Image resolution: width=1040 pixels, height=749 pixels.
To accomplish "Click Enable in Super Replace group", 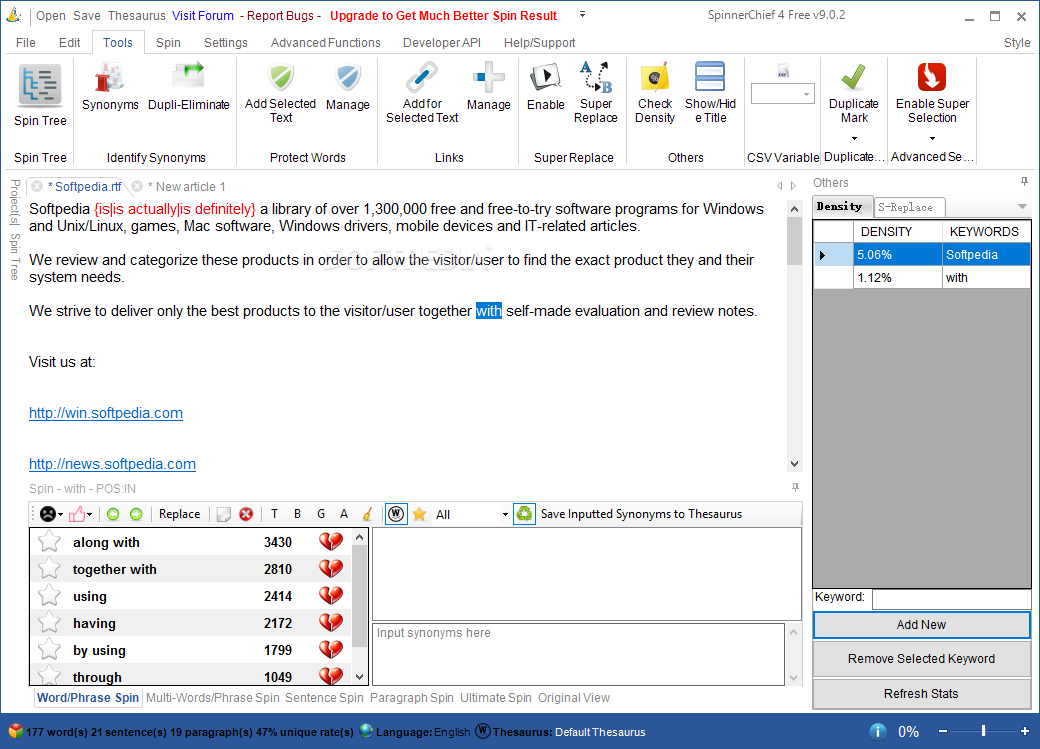I will tap(546, 86).
